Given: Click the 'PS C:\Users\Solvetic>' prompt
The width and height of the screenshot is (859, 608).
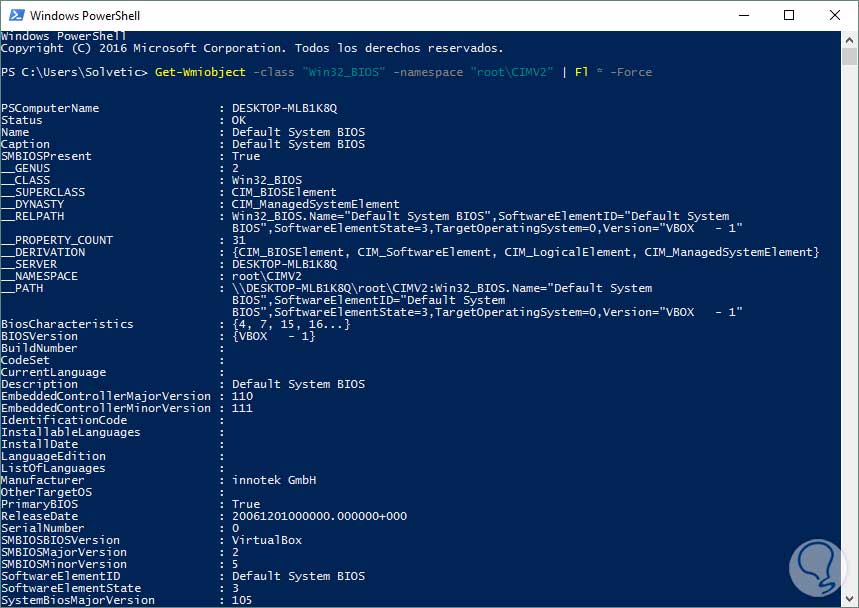Looking at the screenshot, I should click(74, 72).
